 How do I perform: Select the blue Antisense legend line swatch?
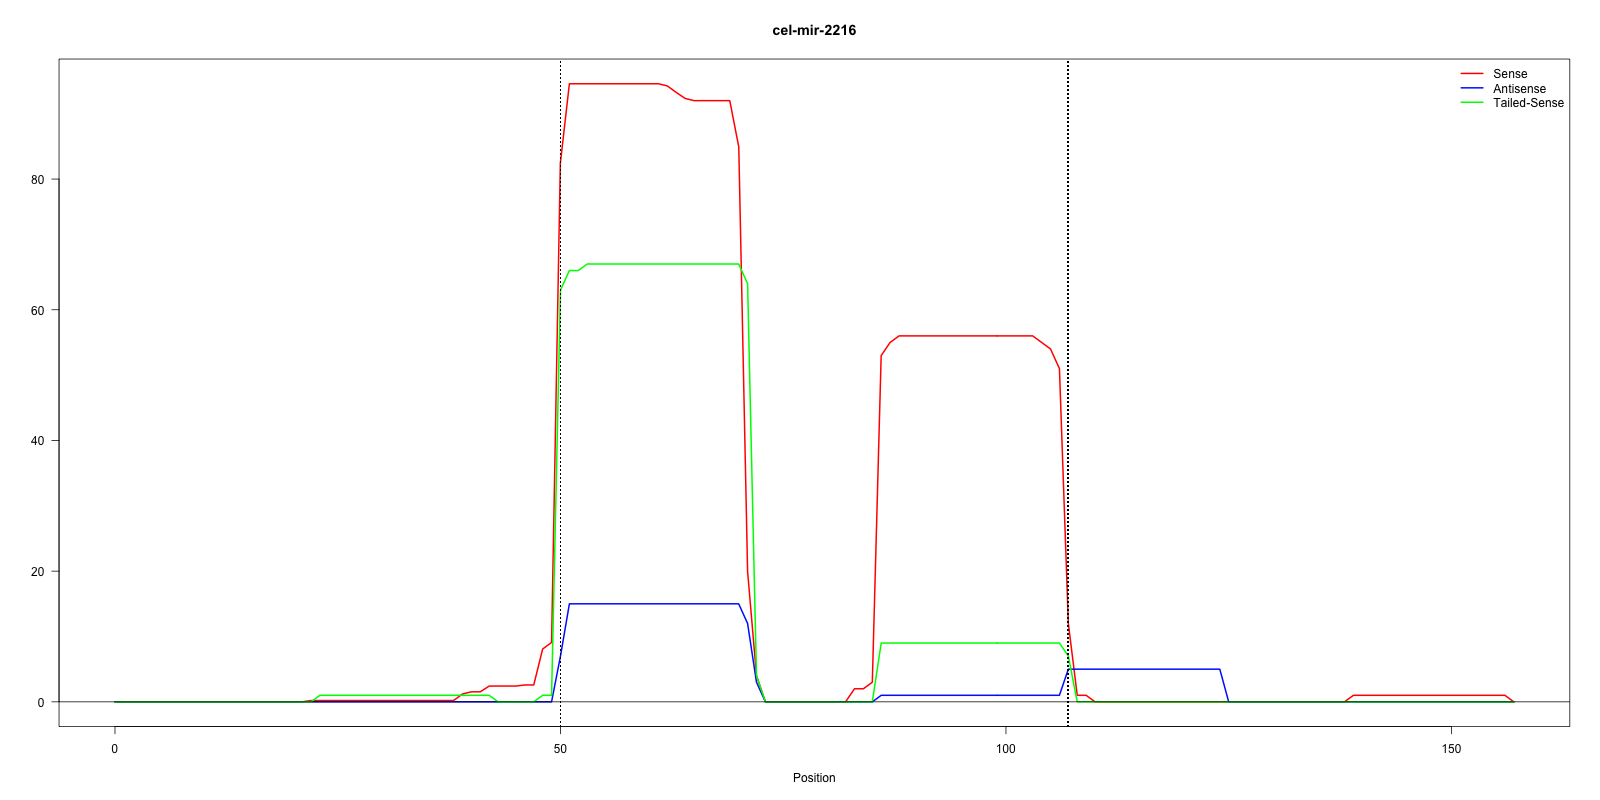click(x=1471, y=89)
